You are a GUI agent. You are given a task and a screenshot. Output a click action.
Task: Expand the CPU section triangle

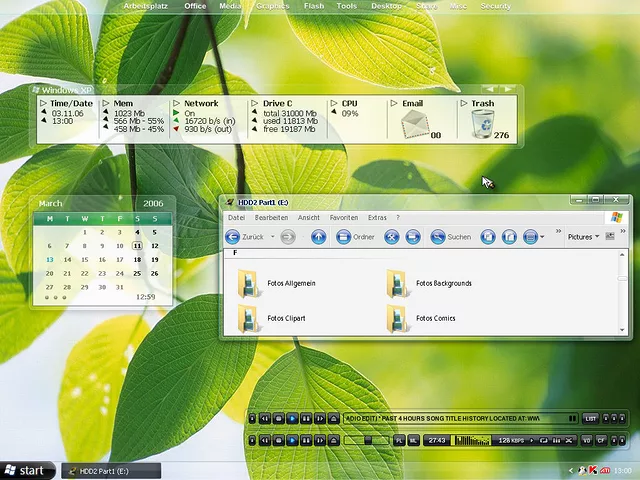click(x=336, y=103)
